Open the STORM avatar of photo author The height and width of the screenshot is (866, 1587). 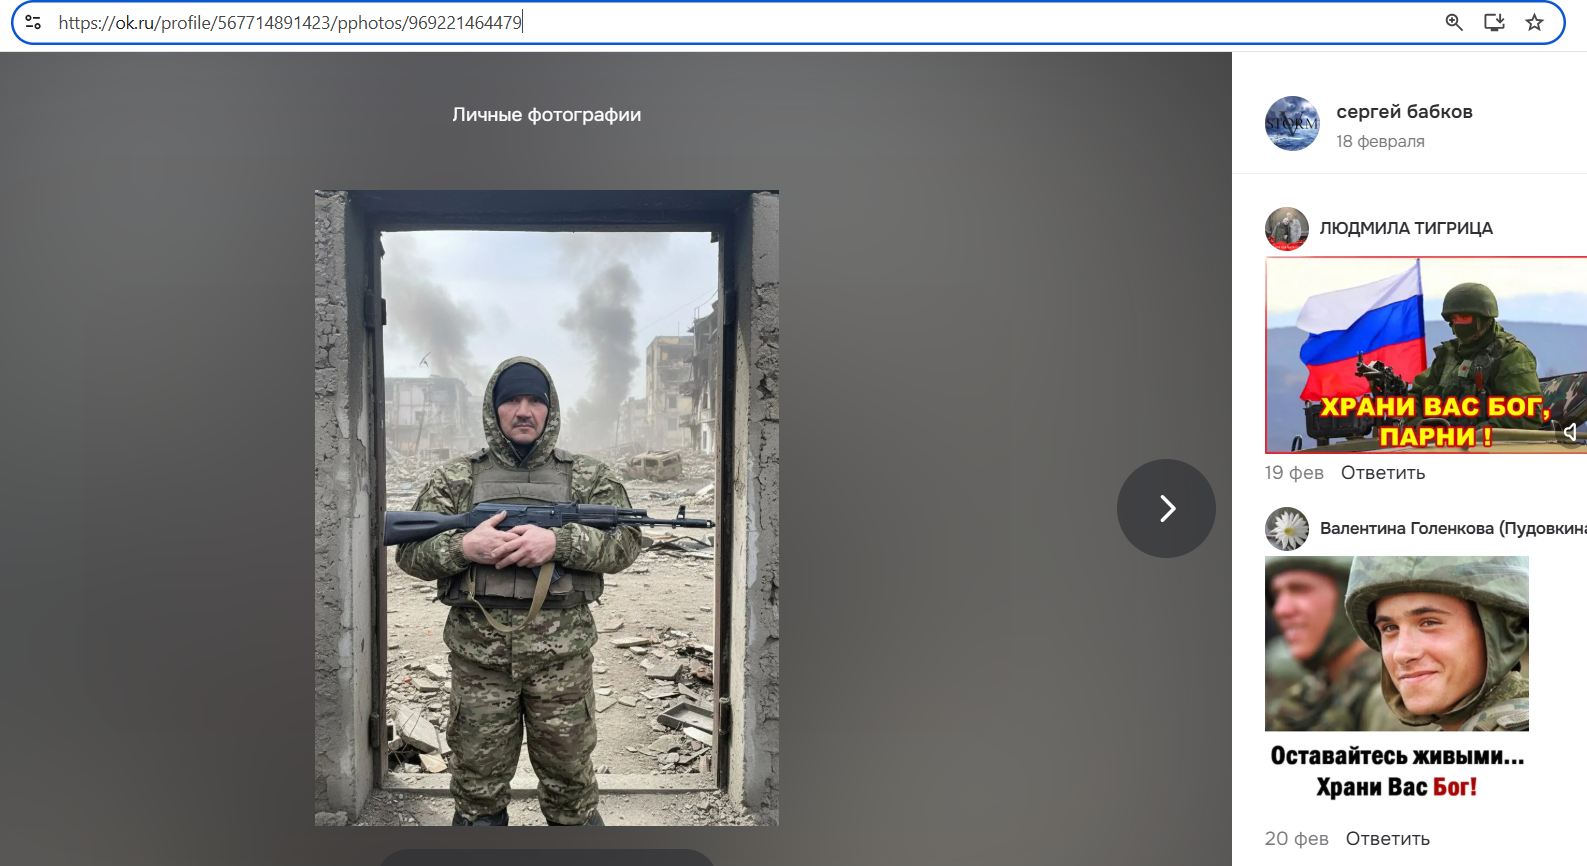click(1292, 124)
